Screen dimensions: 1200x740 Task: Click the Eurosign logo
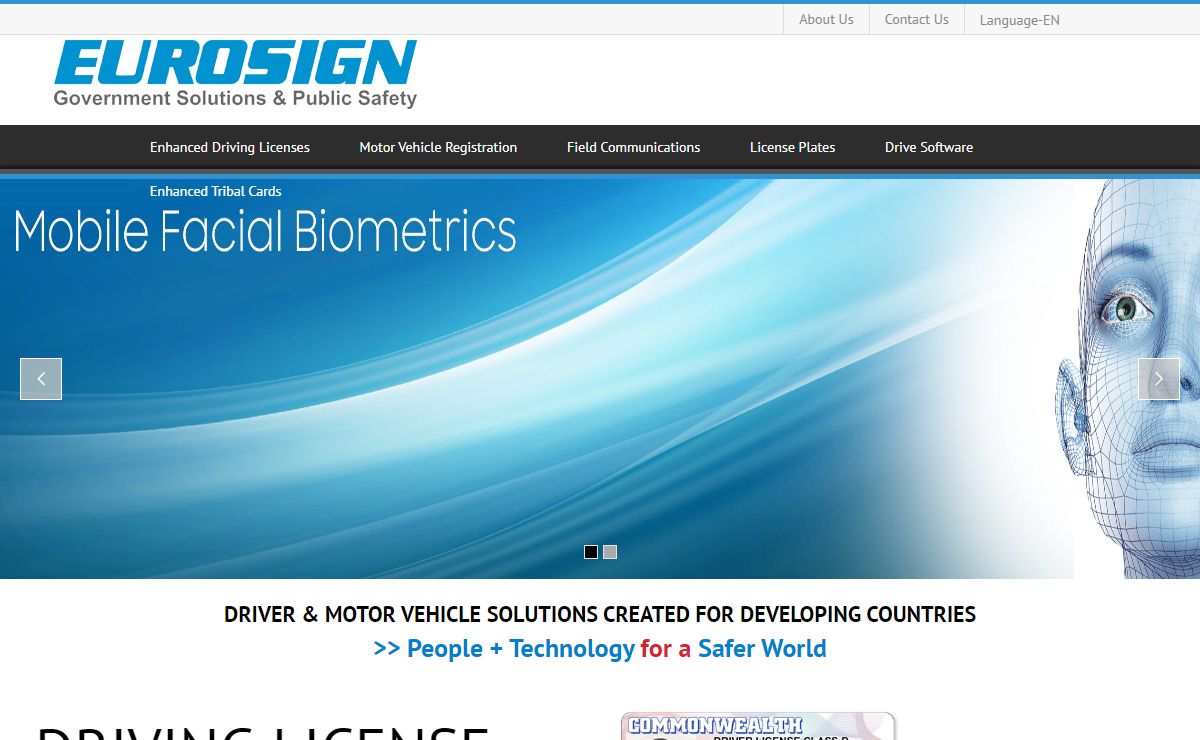(235, 74)
